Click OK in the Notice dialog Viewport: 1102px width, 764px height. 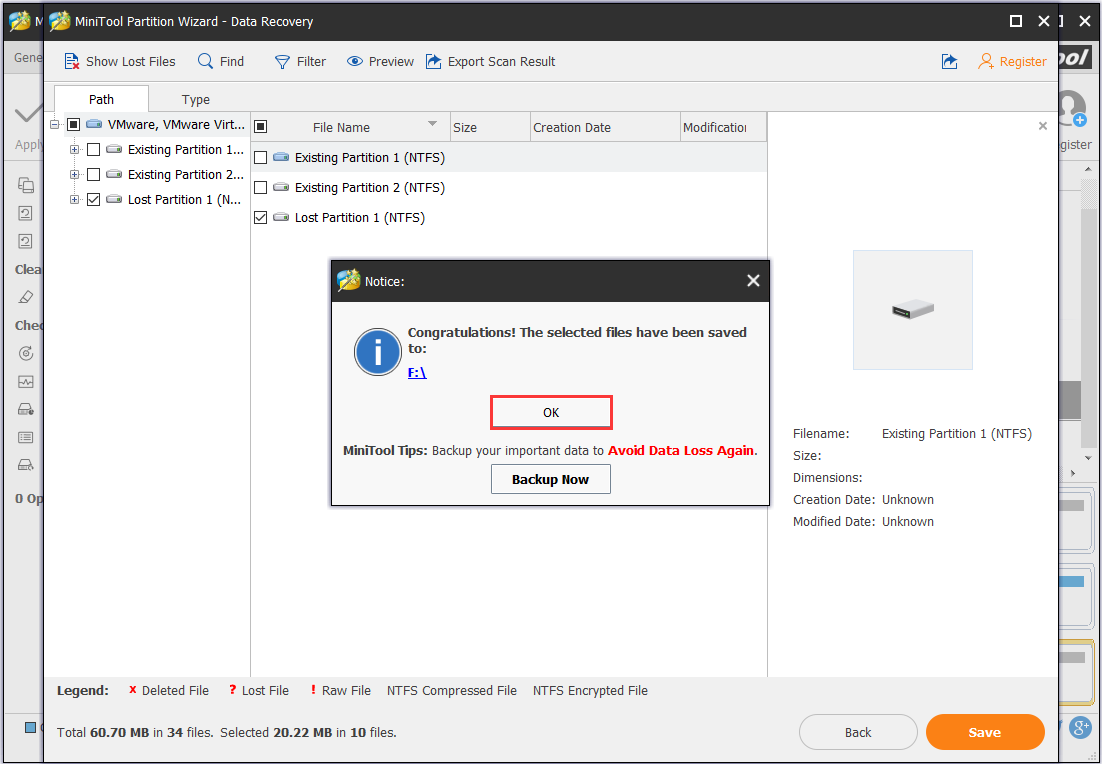point(551,413)
